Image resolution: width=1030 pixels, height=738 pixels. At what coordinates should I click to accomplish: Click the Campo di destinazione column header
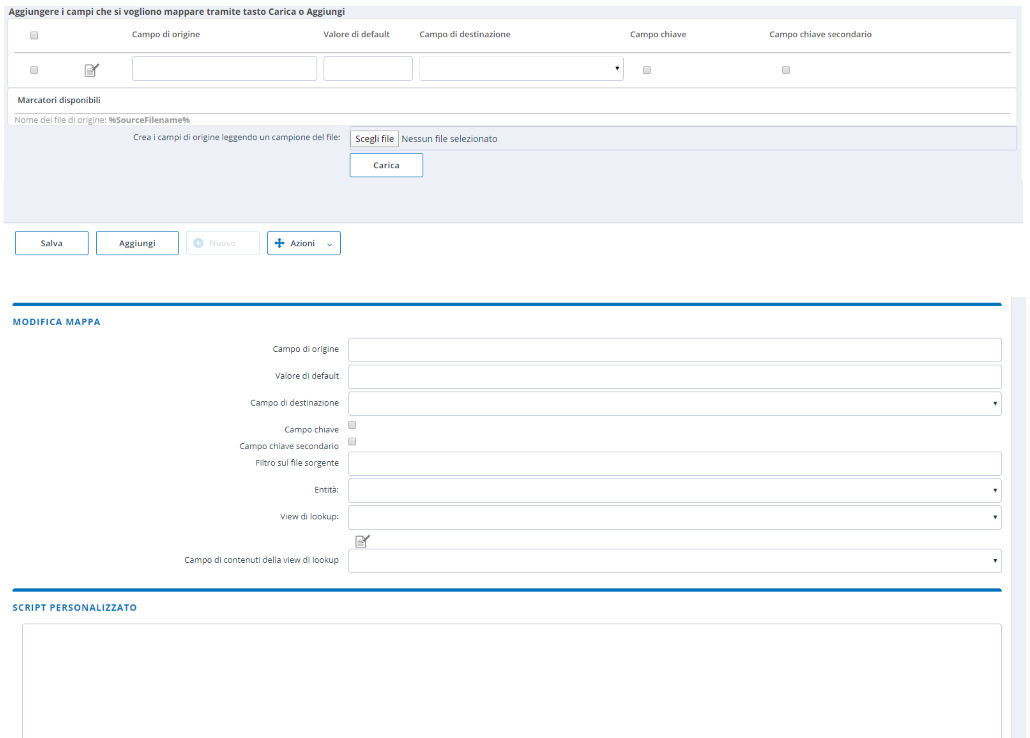tap(465, 34)
